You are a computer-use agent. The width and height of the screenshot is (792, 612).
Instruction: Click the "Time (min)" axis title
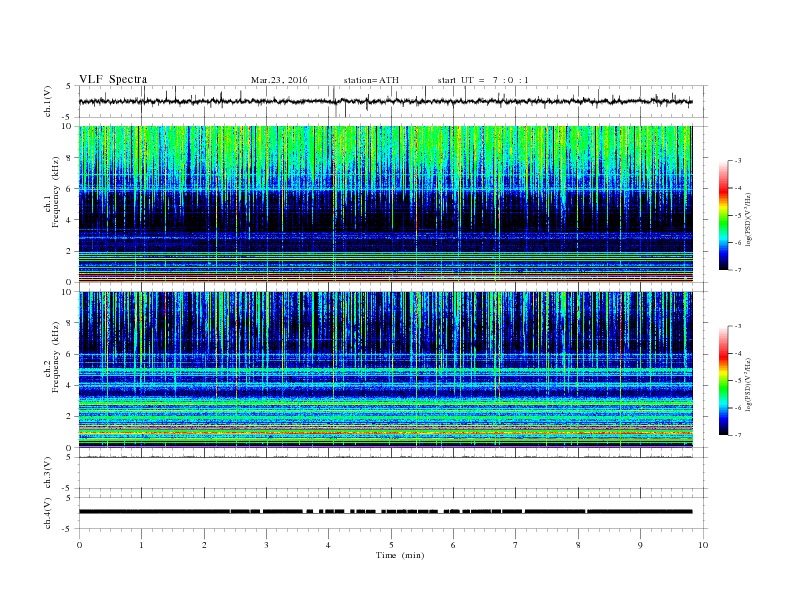(x=400, y=555)
